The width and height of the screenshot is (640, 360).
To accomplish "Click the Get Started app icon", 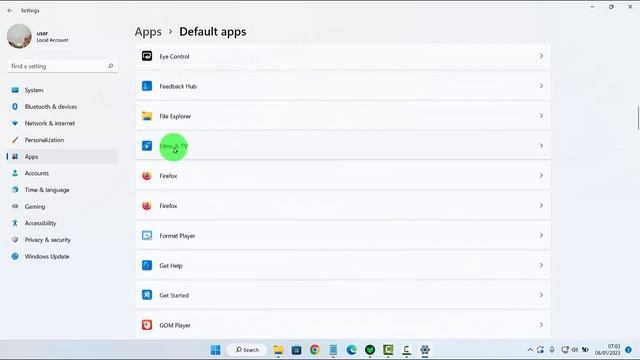I will pyautogui.click(x=147, y=295).
